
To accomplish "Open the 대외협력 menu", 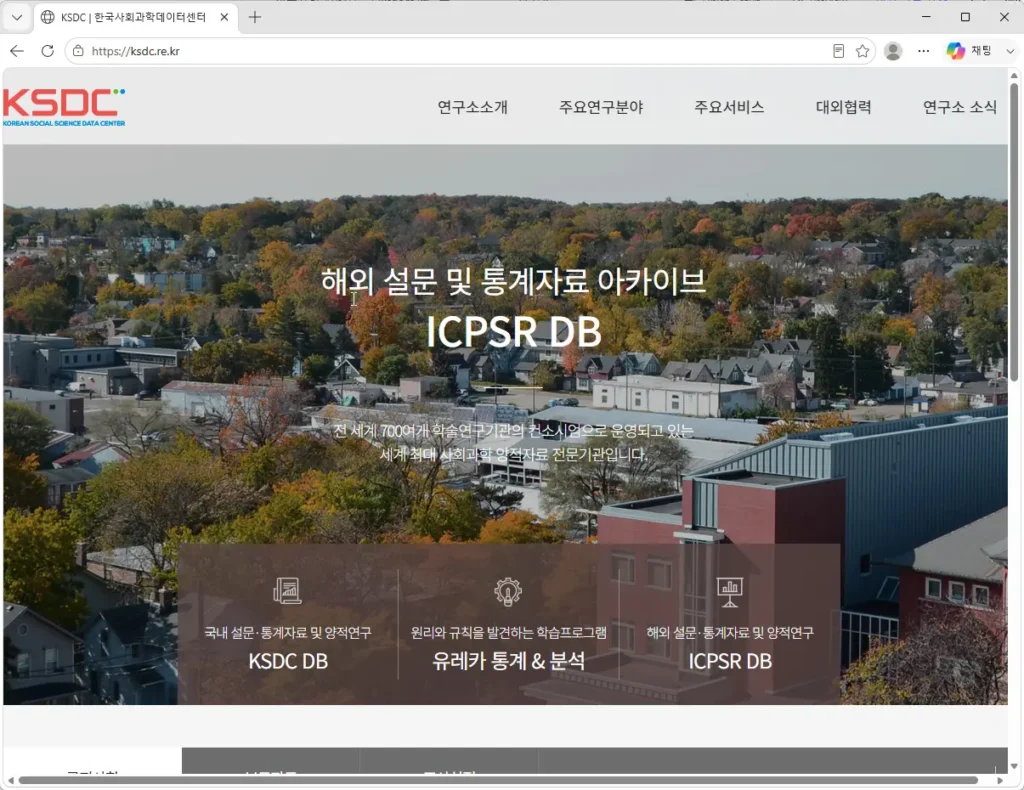I will (x=843, y=107).
